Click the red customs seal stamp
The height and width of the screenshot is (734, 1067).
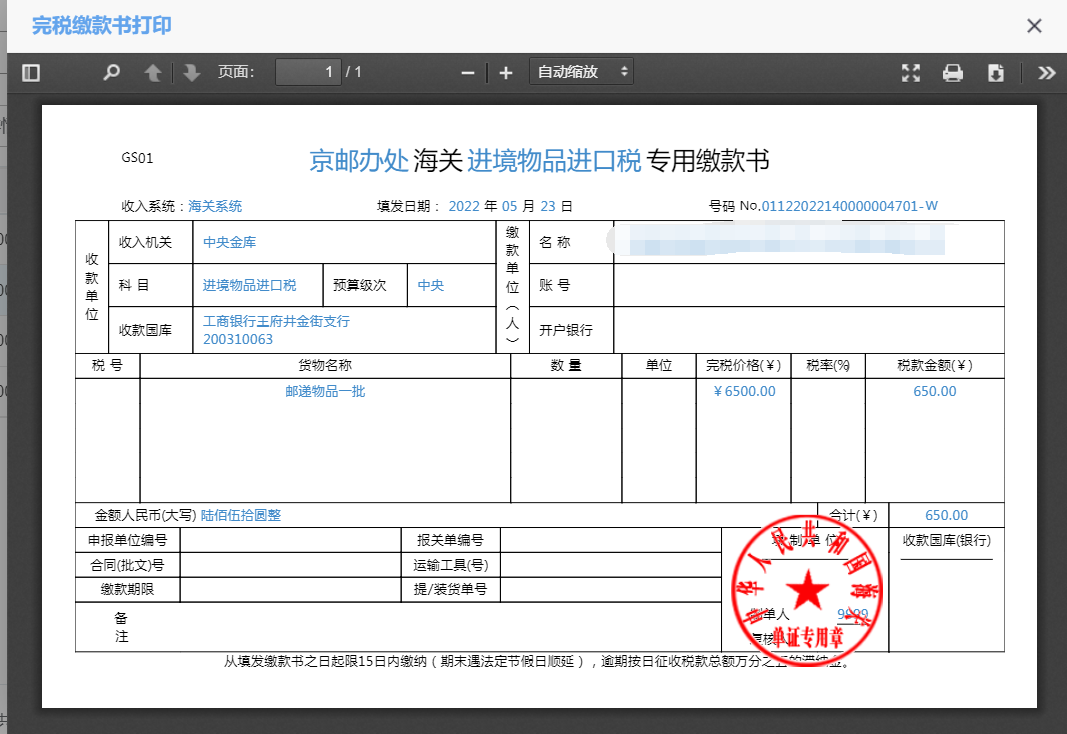click(807, 590)
